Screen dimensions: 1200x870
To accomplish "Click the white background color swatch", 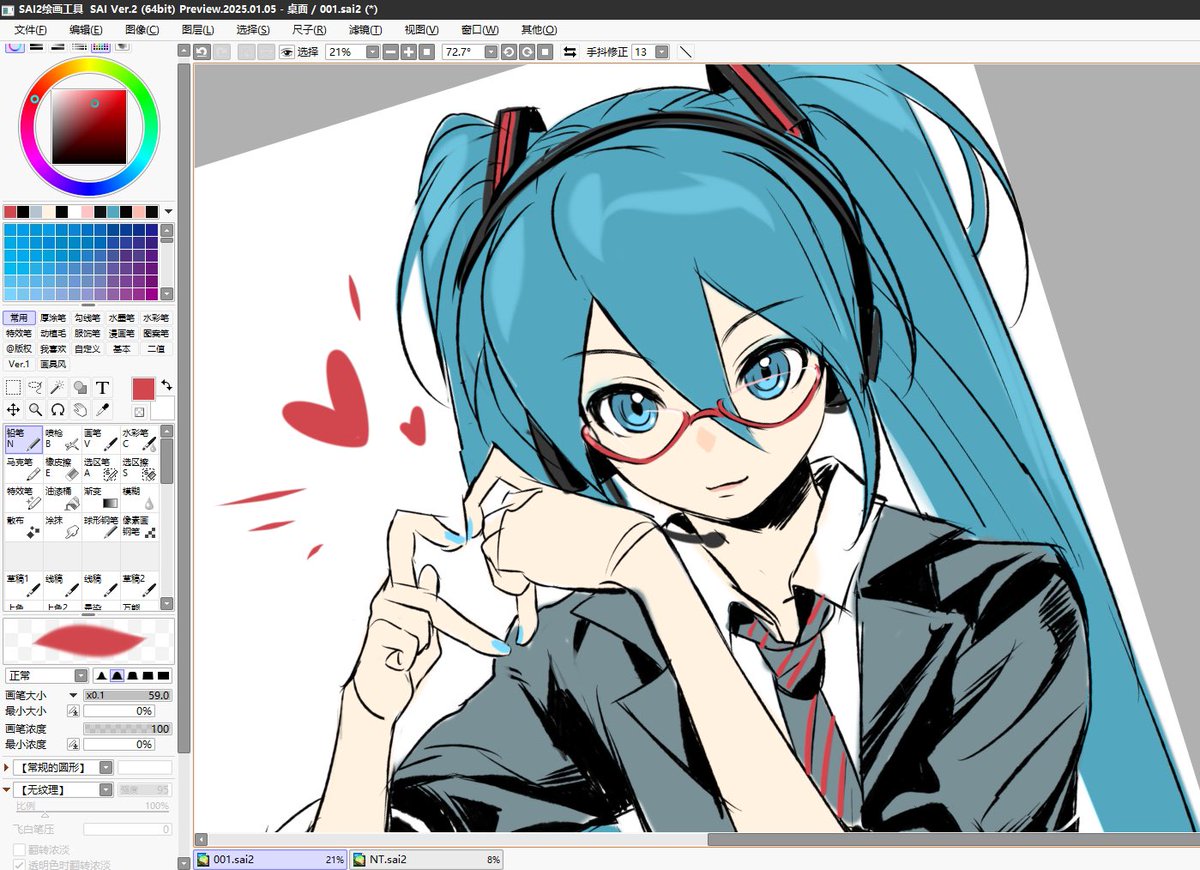I will click(164, 408).
